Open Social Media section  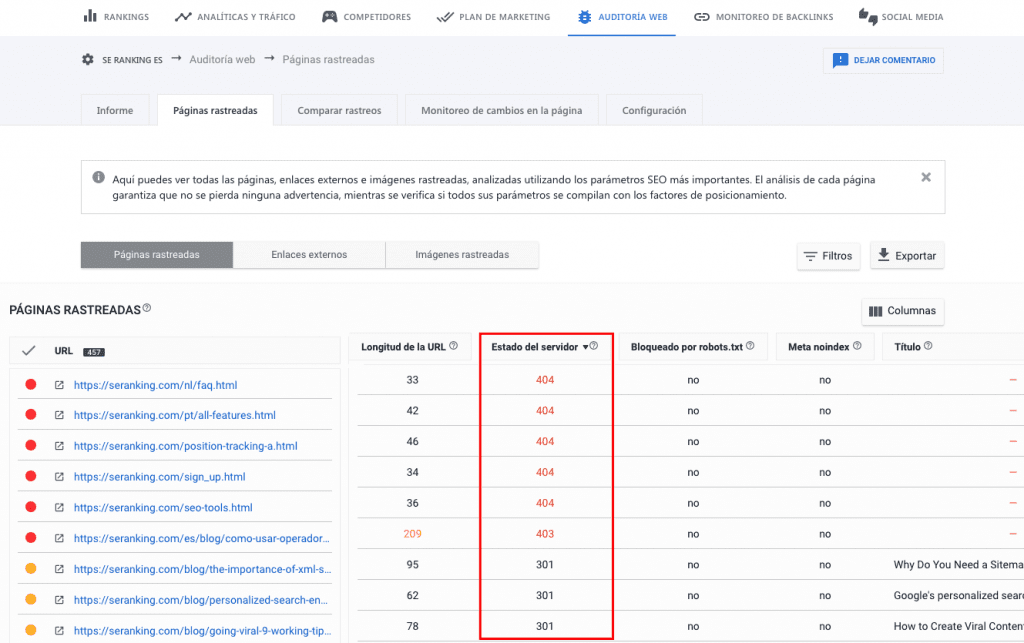(x=901, y=16)
